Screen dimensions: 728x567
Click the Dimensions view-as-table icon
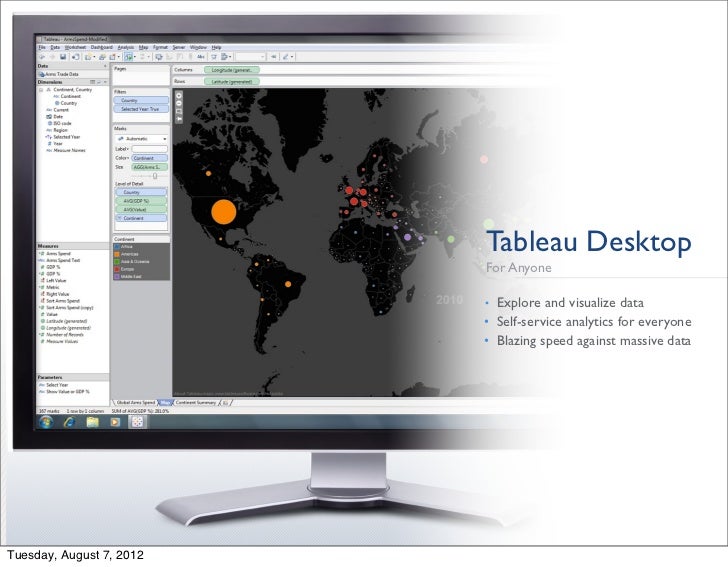coord(92,82)
